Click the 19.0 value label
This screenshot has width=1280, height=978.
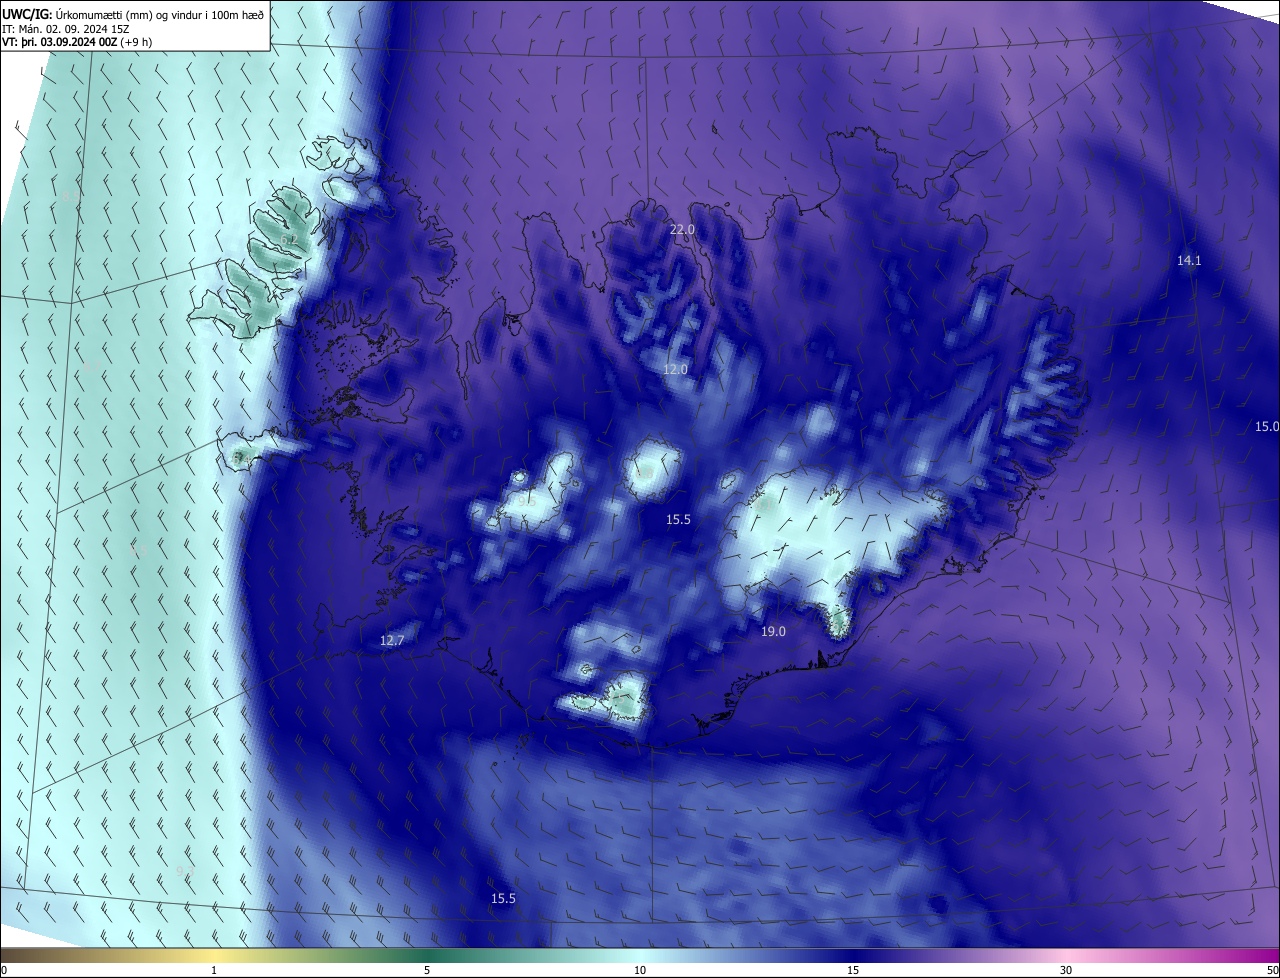[x=773, y=632]
